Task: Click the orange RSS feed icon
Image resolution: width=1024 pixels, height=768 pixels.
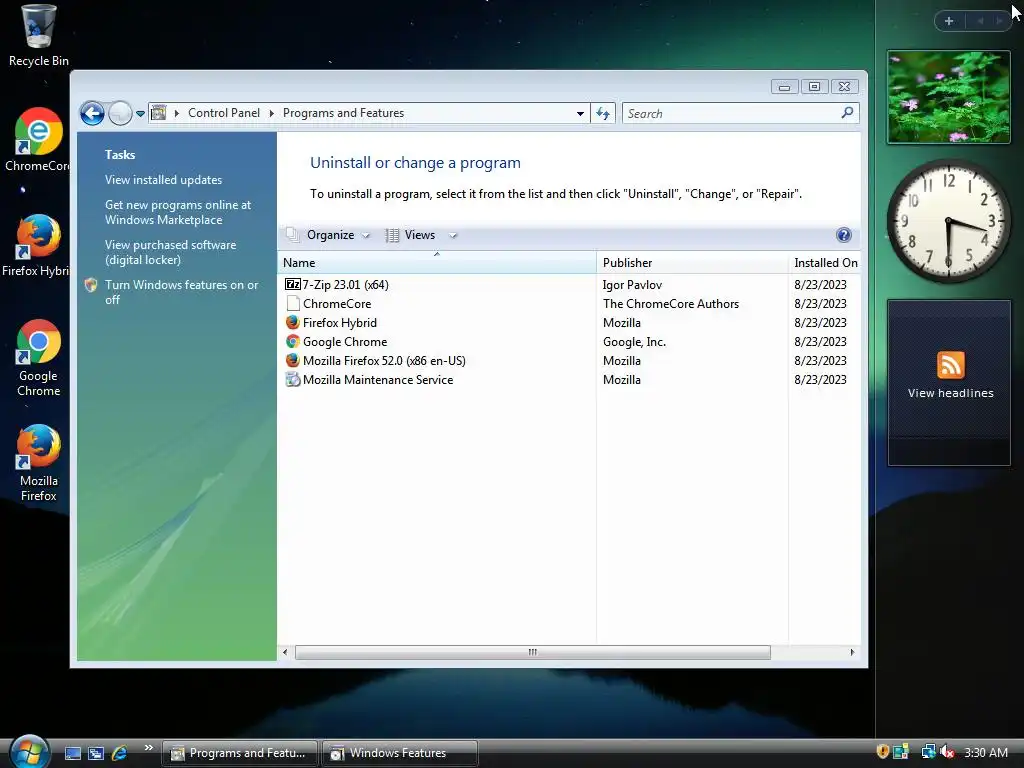Action: pos(950,365)
